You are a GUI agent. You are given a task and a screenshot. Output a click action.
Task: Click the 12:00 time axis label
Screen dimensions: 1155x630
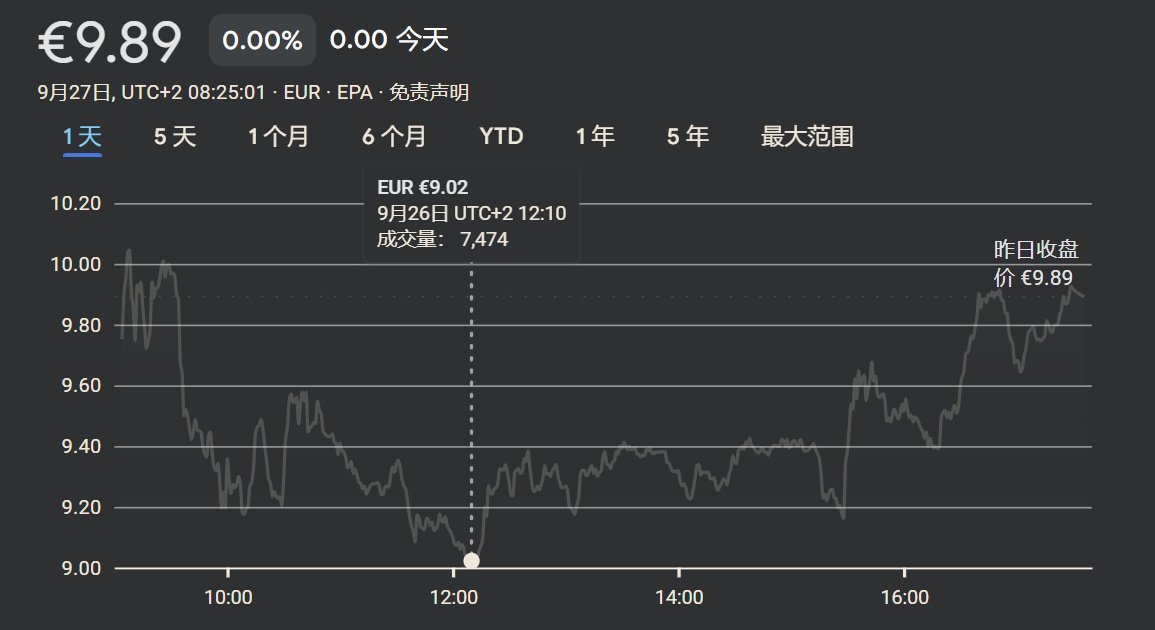click(454, 597)
